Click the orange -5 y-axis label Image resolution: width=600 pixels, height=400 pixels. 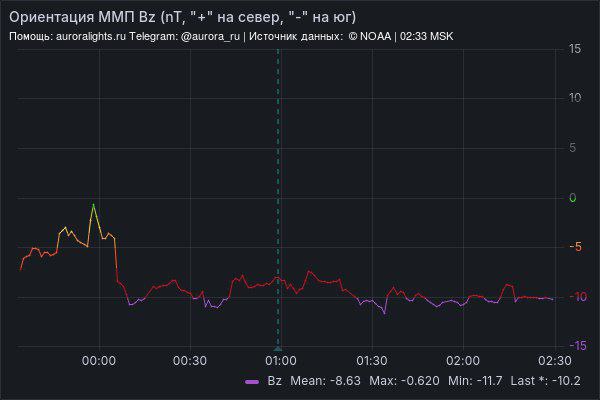point(576,247)
